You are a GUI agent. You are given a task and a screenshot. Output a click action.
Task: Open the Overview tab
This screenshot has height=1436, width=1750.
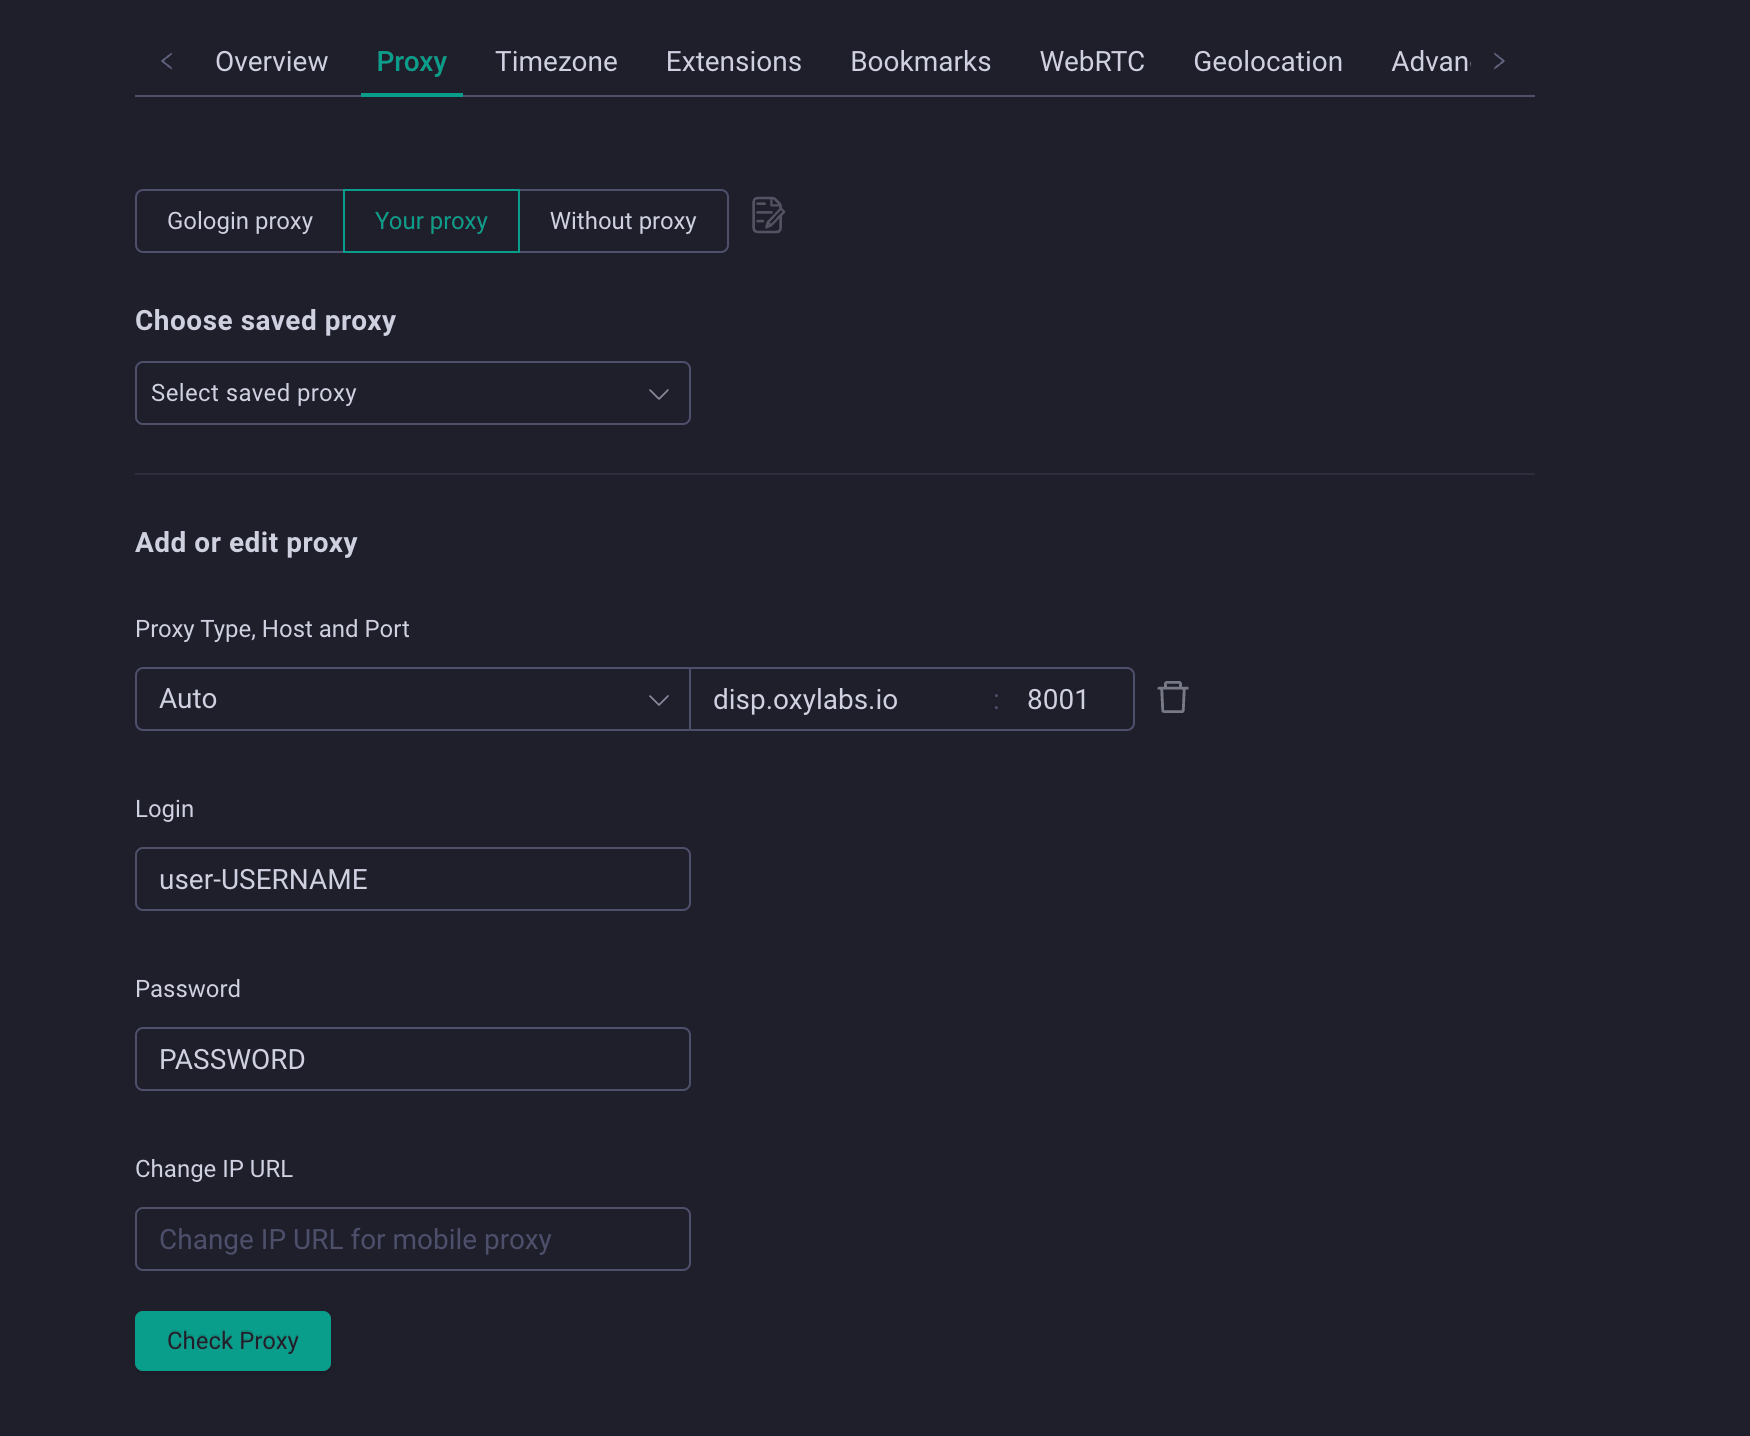pos(272,62)
